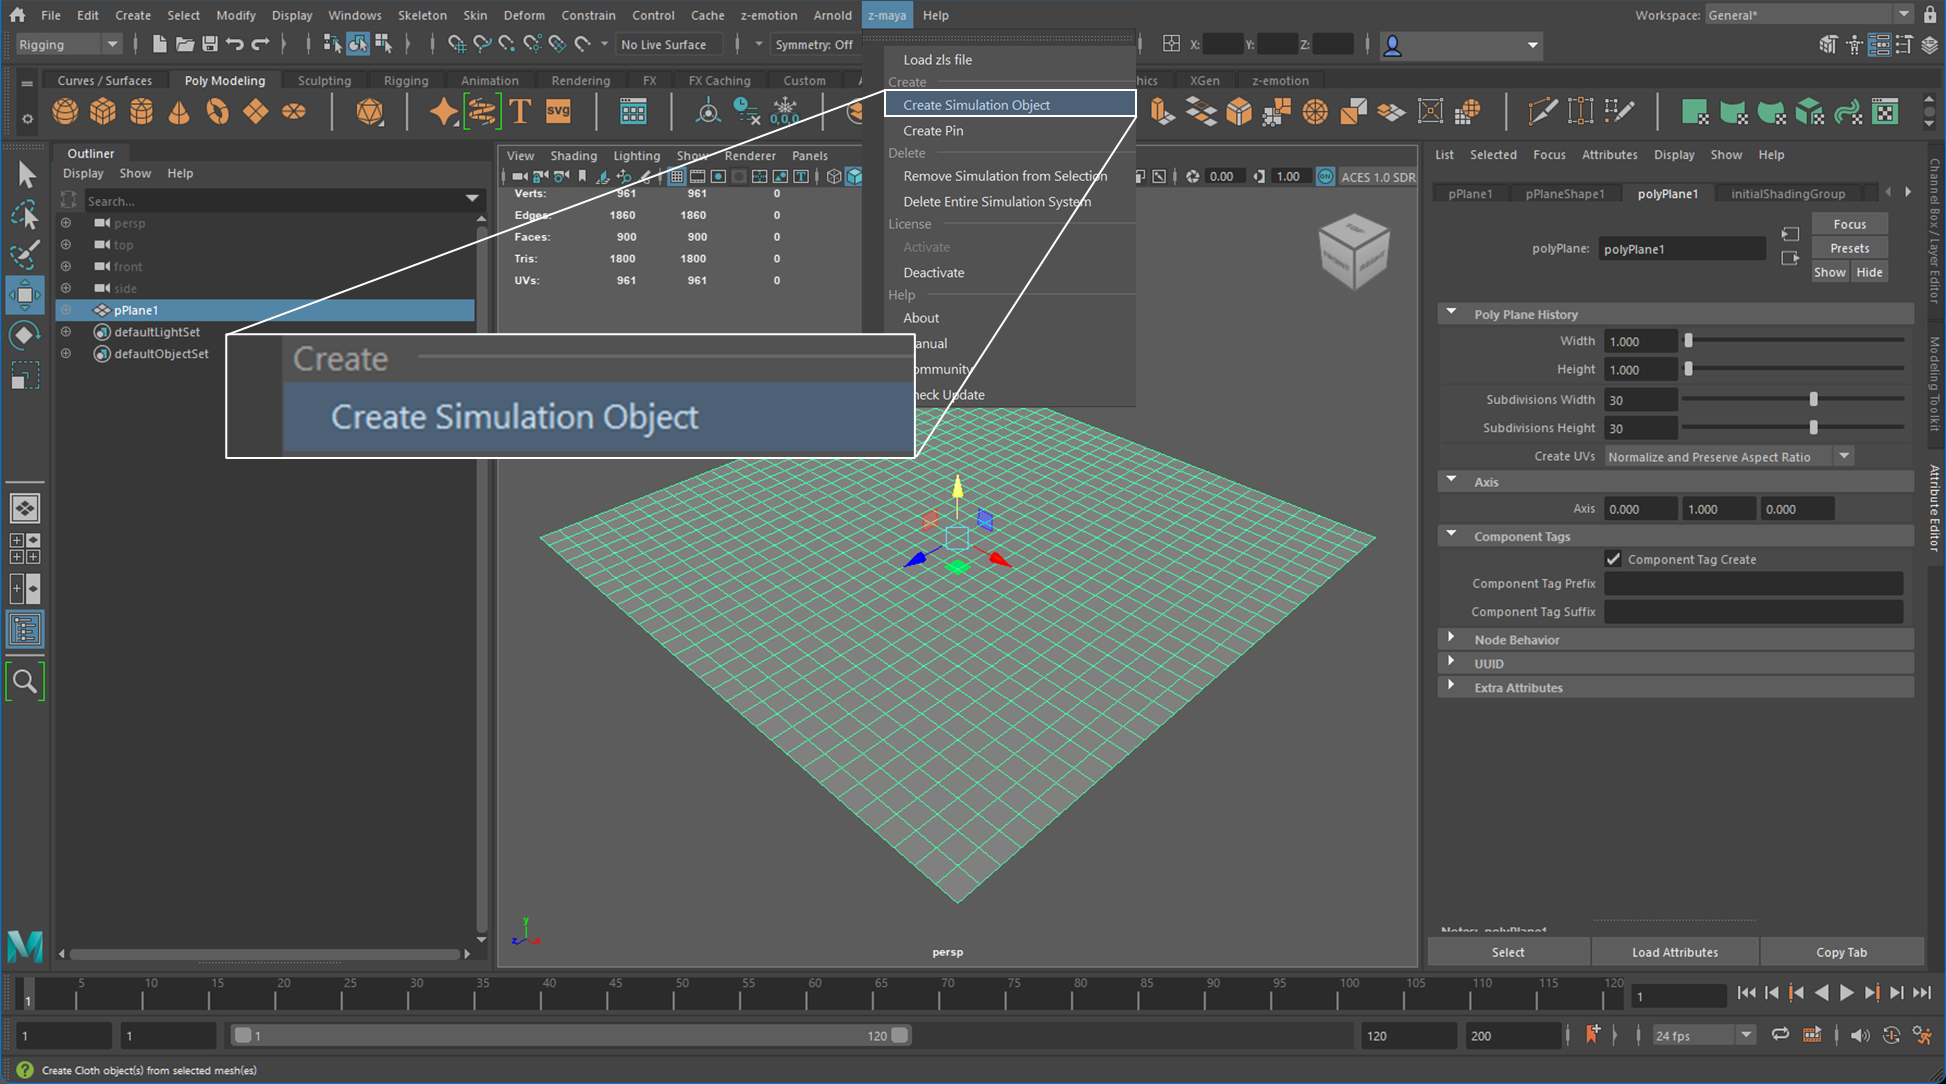Screen dimensions: 1946x1084
Task: Click the save scene icon
Action: [x=209, y=44]
